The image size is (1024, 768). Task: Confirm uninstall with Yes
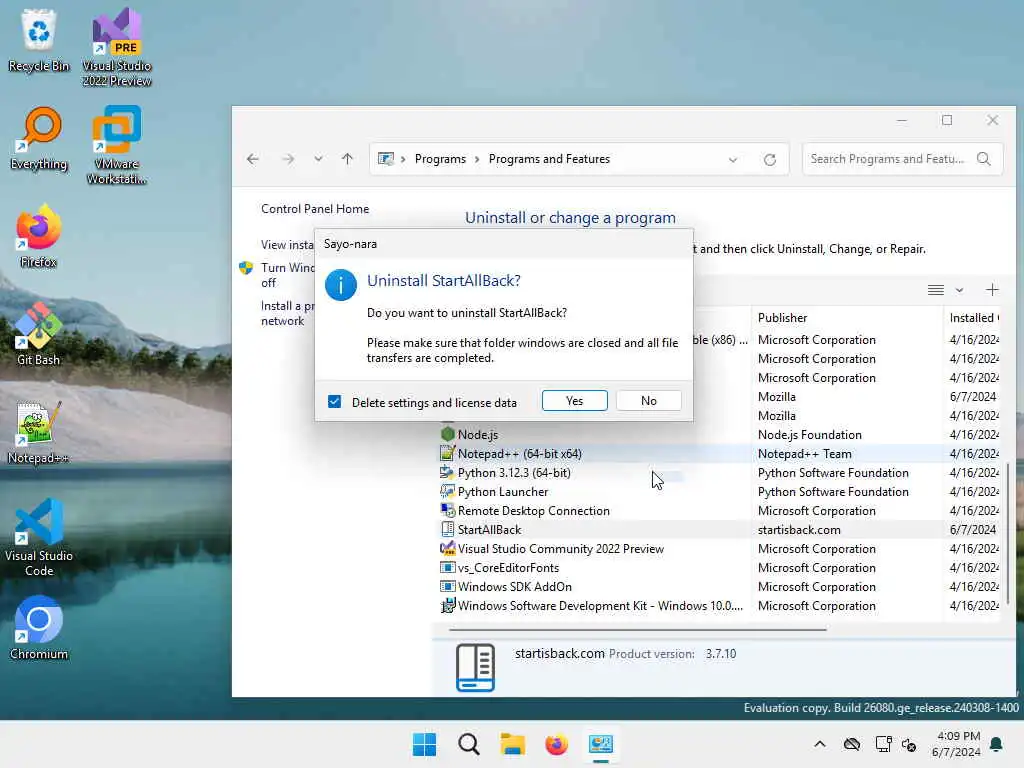click(575, 400)
